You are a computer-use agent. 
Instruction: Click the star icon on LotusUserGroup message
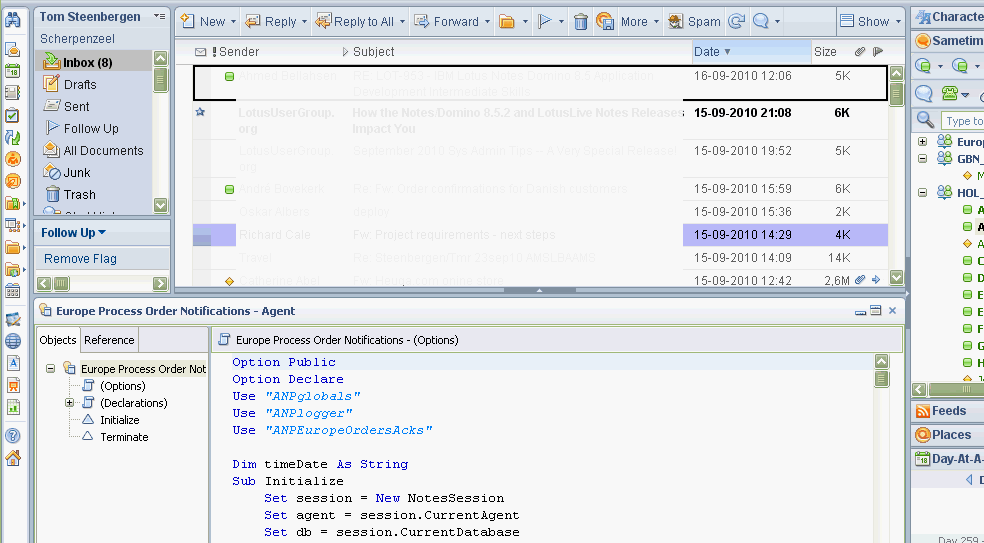[x=200, y=112]
